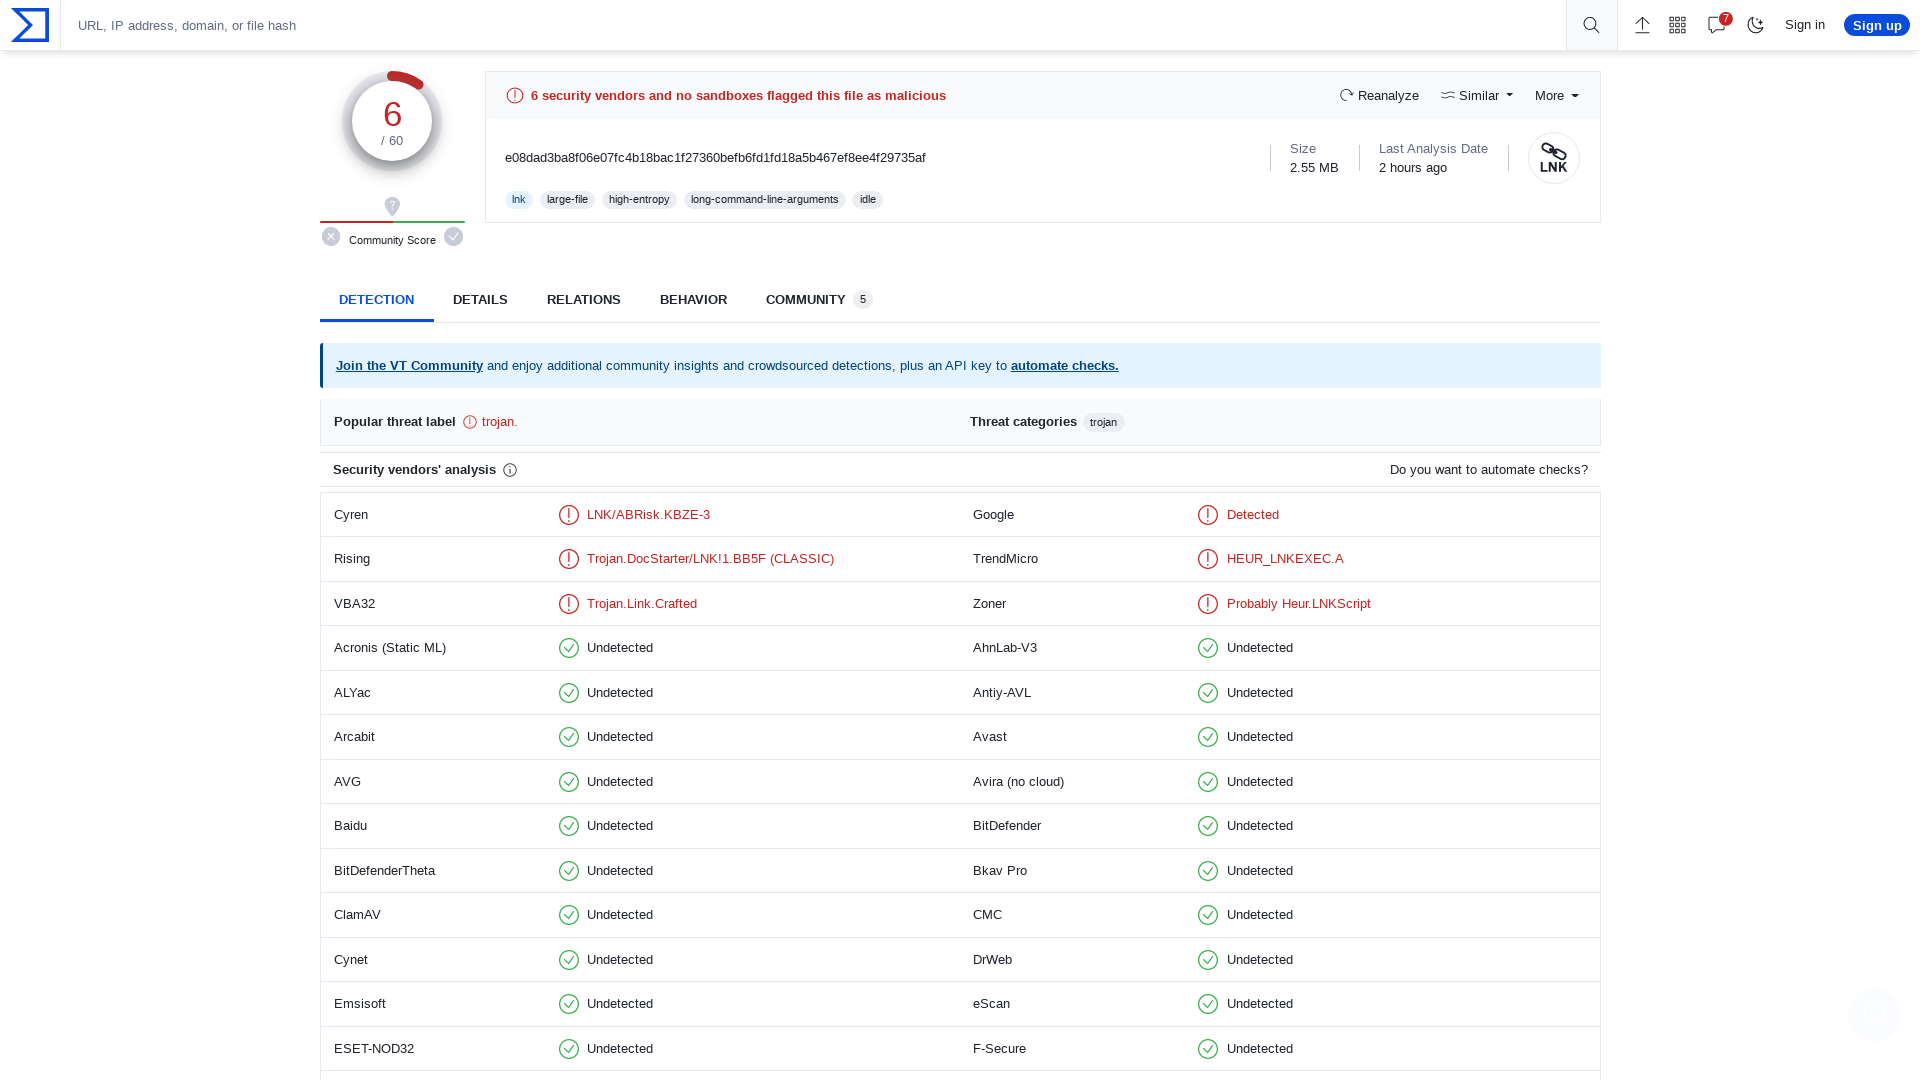Click Do you want to automate checks
The width and height of the screenshot is (1920, 1080).
coord(1489,470)
